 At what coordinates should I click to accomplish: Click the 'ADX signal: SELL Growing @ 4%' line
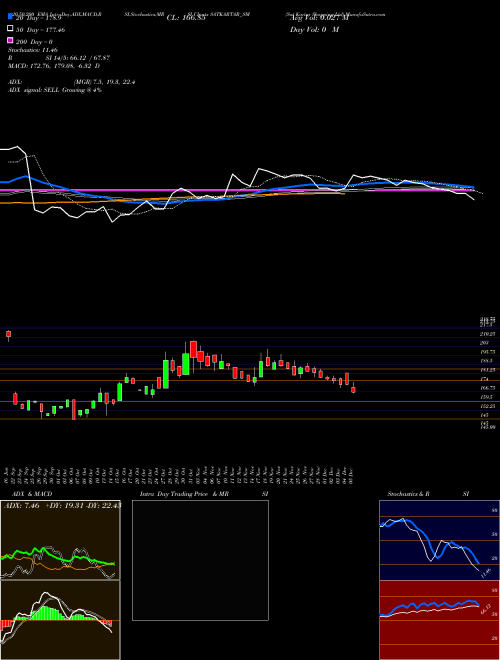coord(55,90)
